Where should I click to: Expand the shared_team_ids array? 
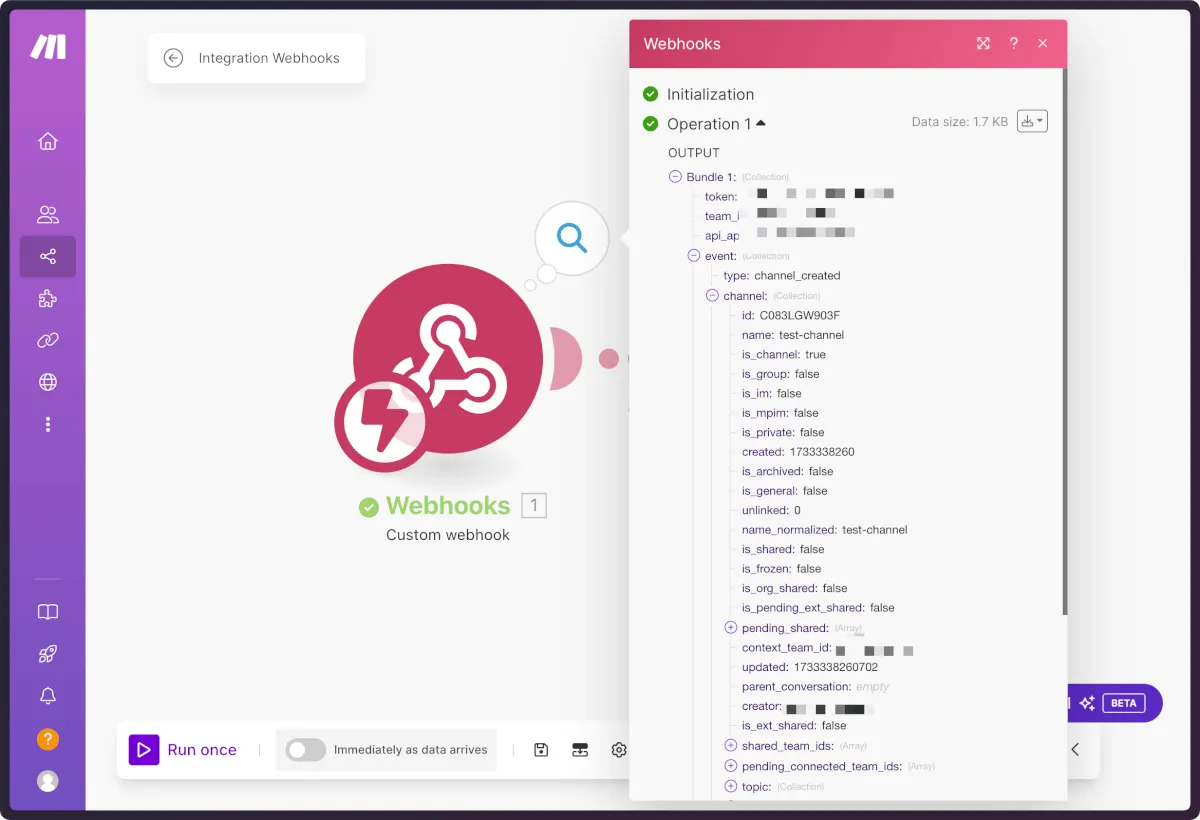click(731, 746)
